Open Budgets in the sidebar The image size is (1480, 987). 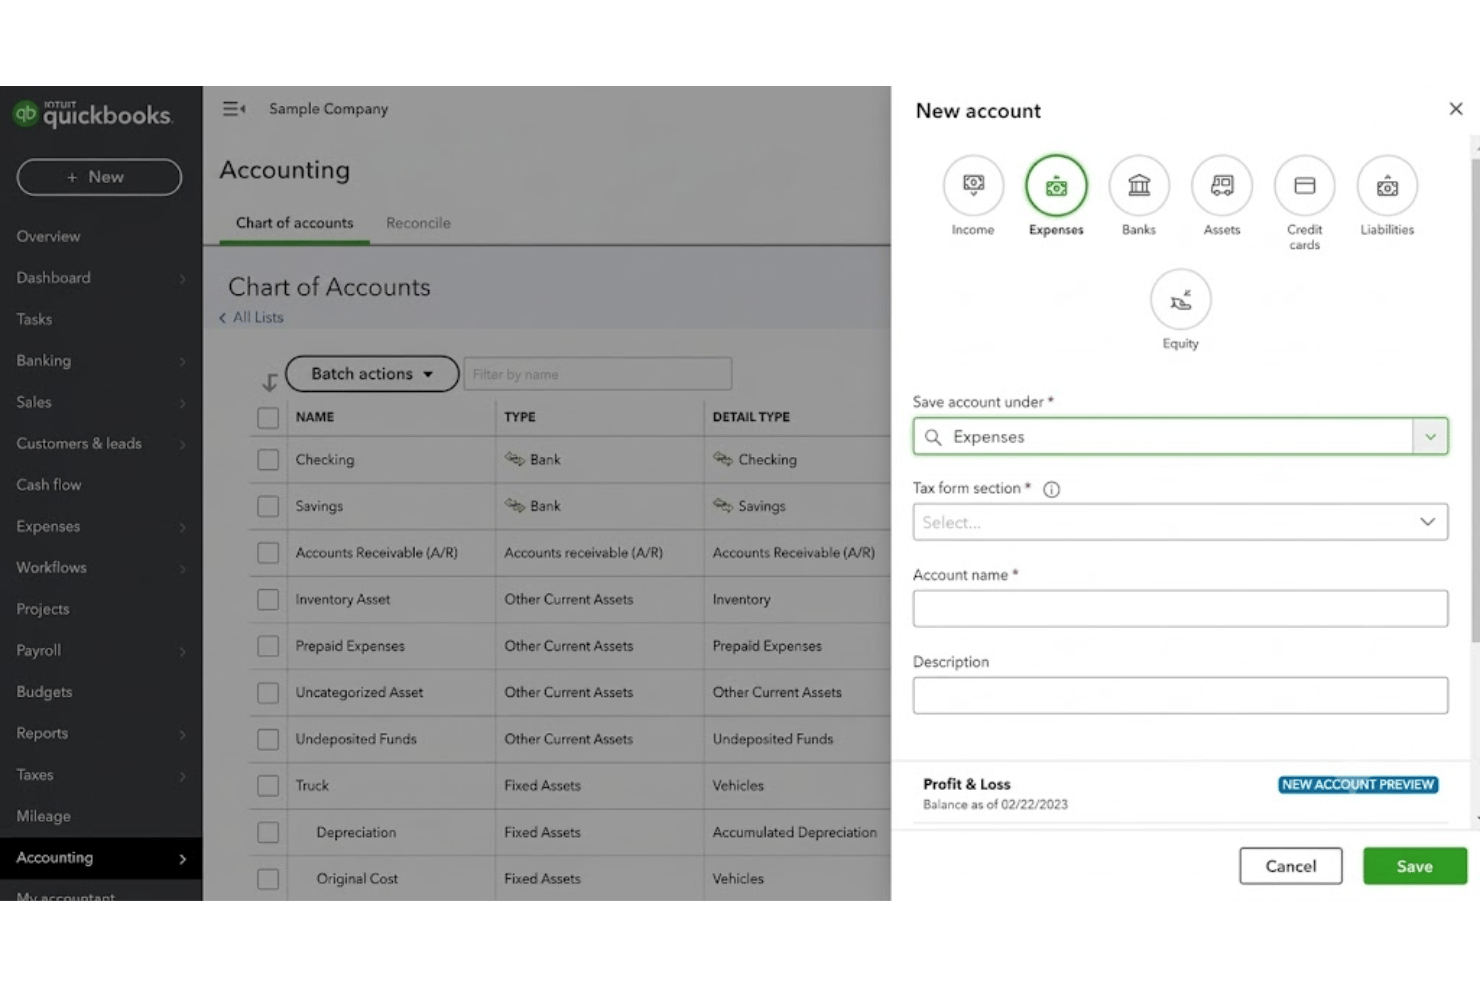tap(44, 692)
